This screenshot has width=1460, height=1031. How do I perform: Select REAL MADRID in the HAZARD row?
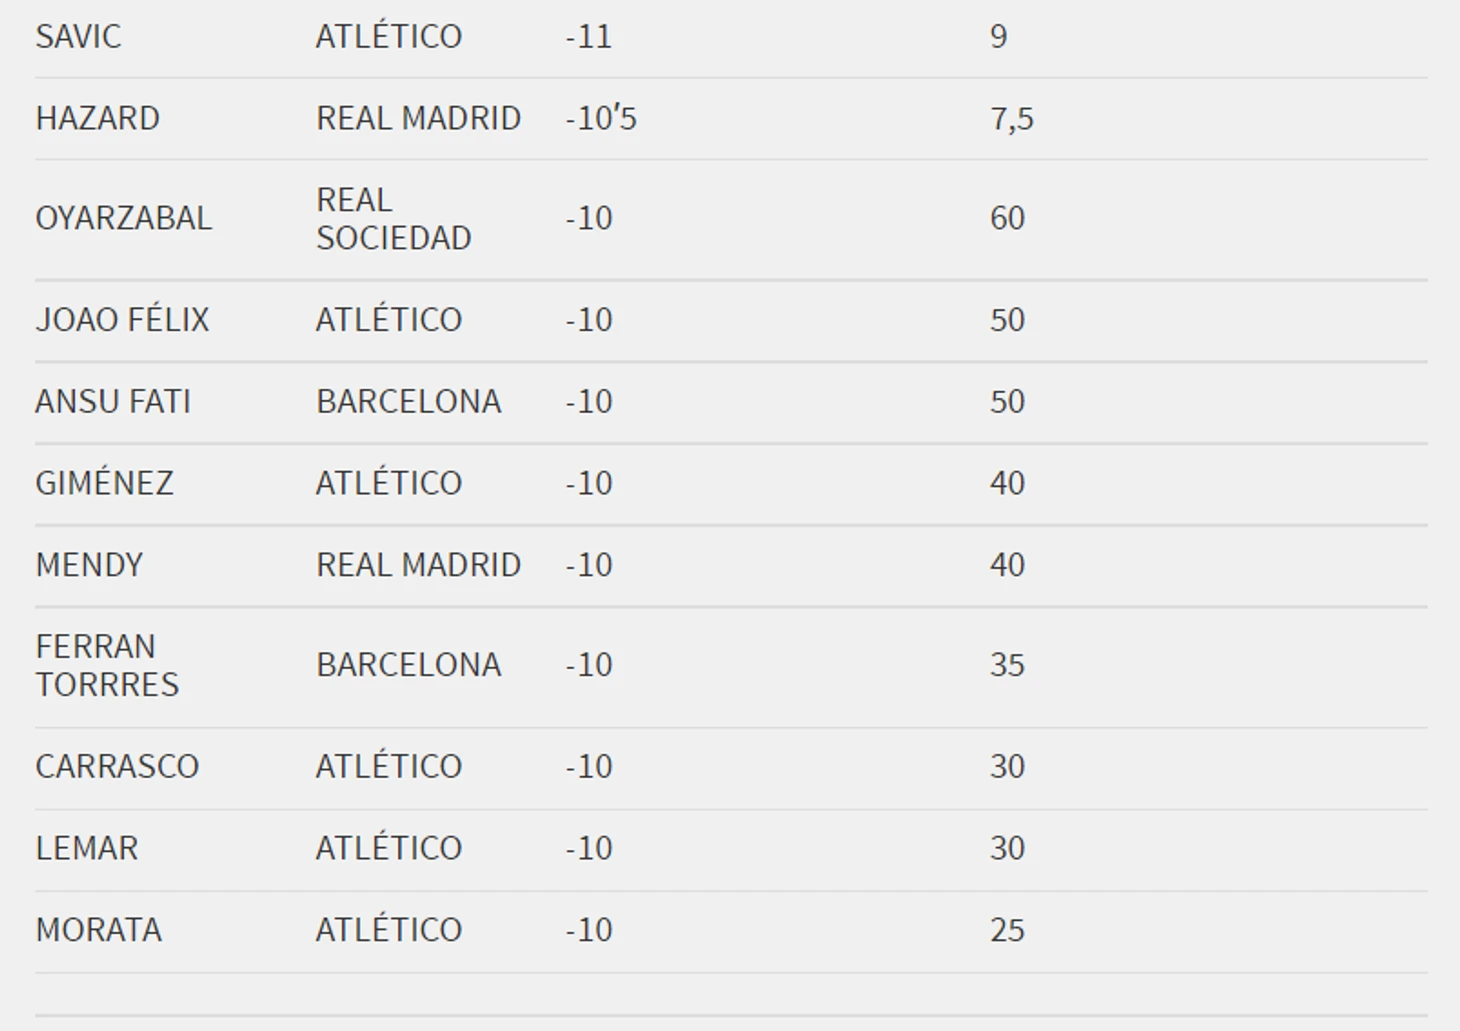(418, 119)
